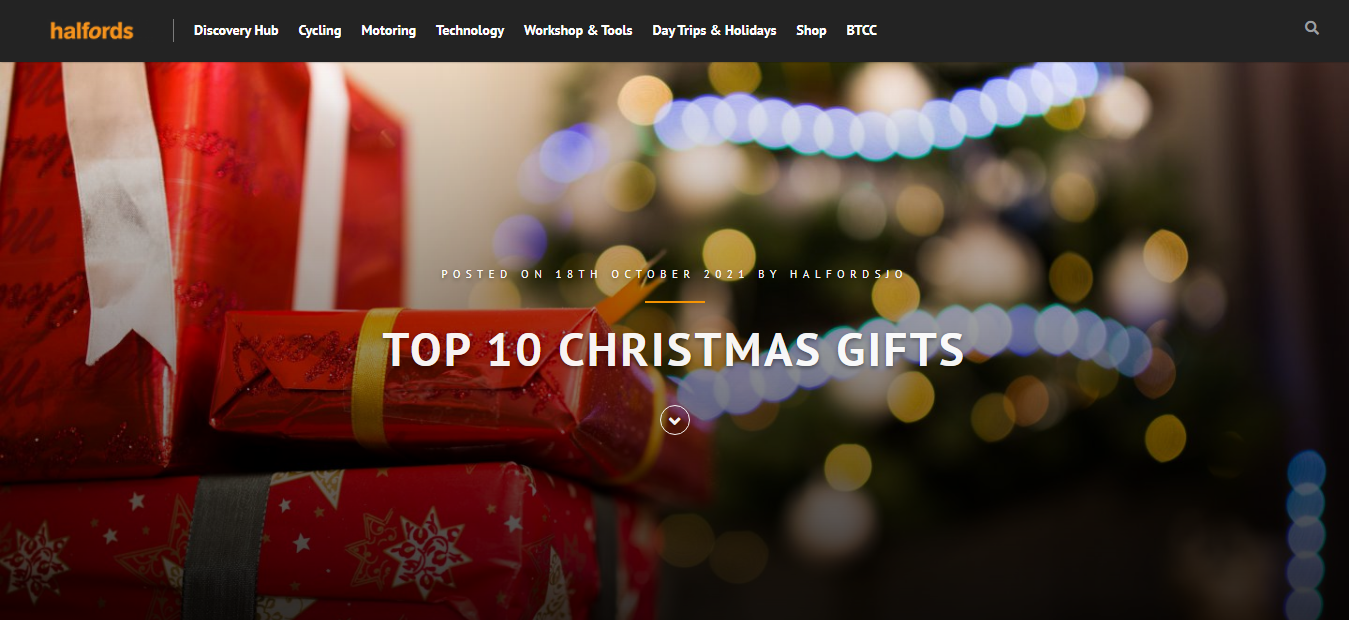Click the TOP 10 CHRISTMAS GIFTS headline
Screen dimensions: 1349x620
pyautogui.click(x=674, y=349)
